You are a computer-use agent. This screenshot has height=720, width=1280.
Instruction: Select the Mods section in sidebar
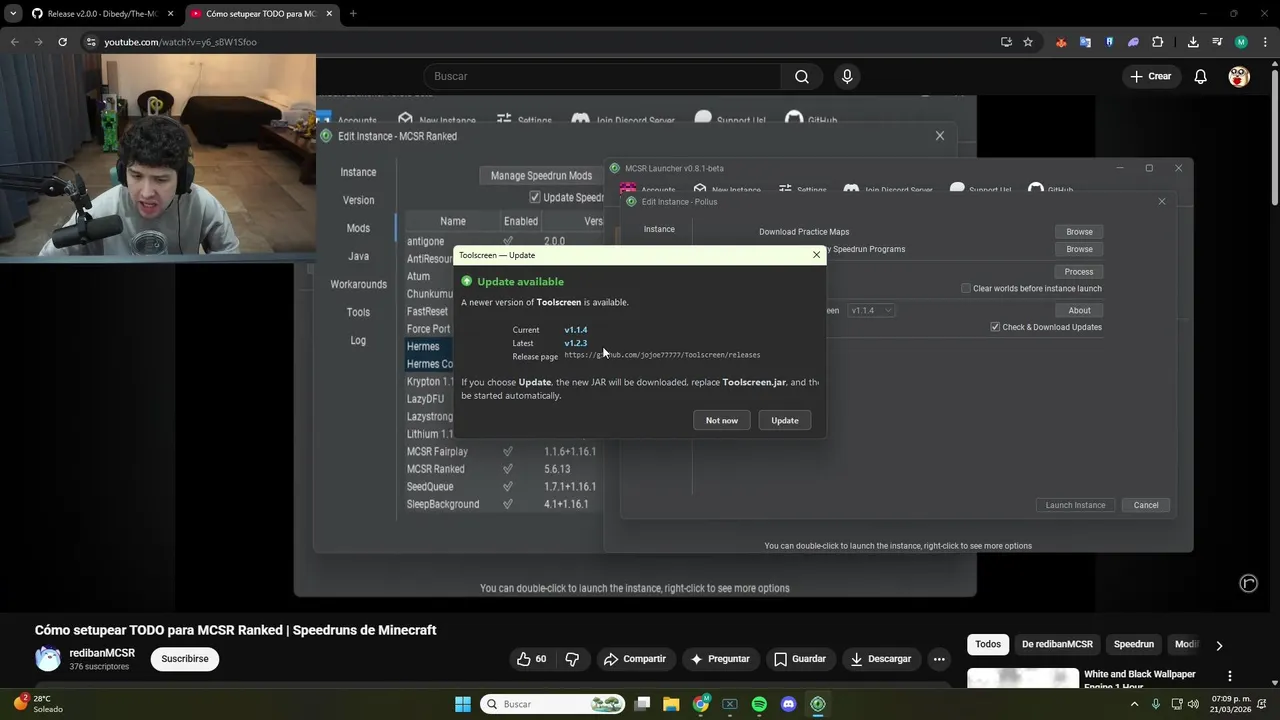coord(358,228)
